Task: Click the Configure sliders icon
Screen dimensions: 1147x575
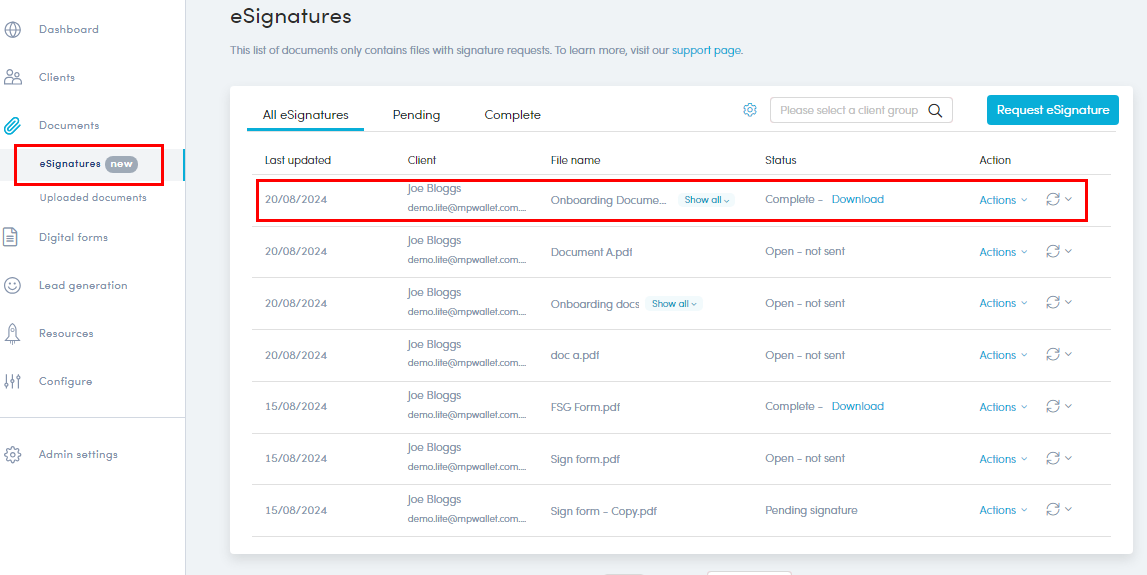Action: (x=13, y=381)
